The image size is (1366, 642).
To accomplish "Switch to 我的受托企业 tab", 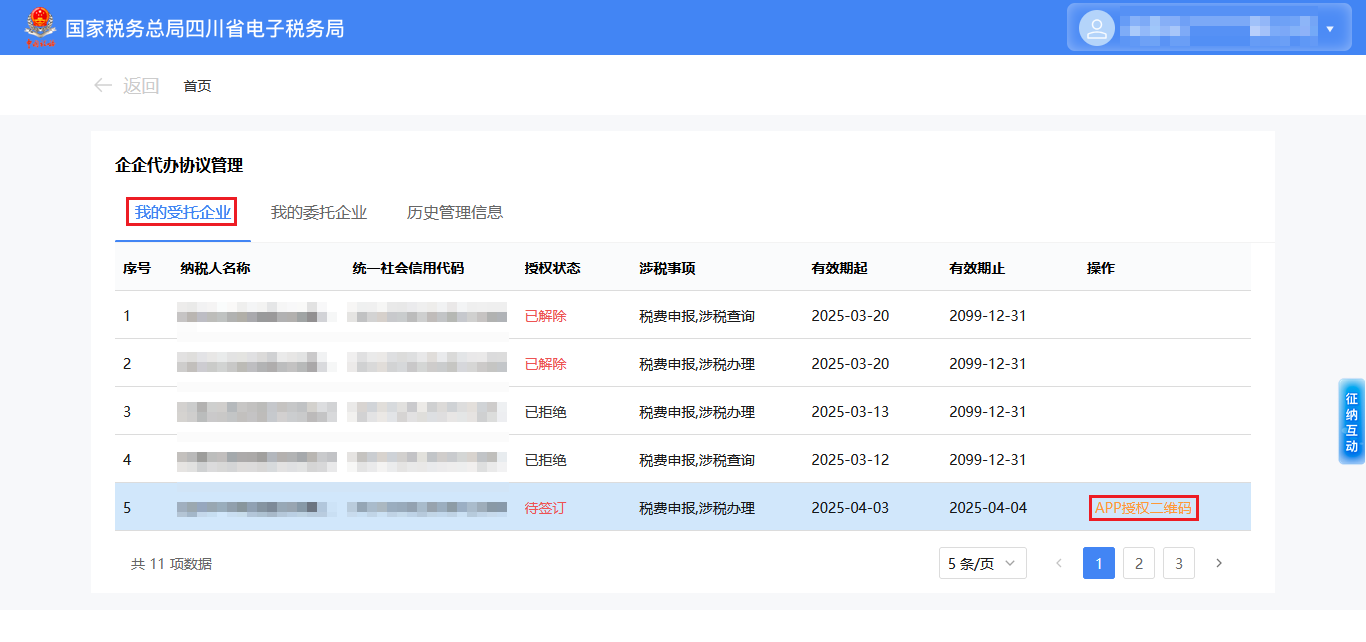I will (182, 212).
